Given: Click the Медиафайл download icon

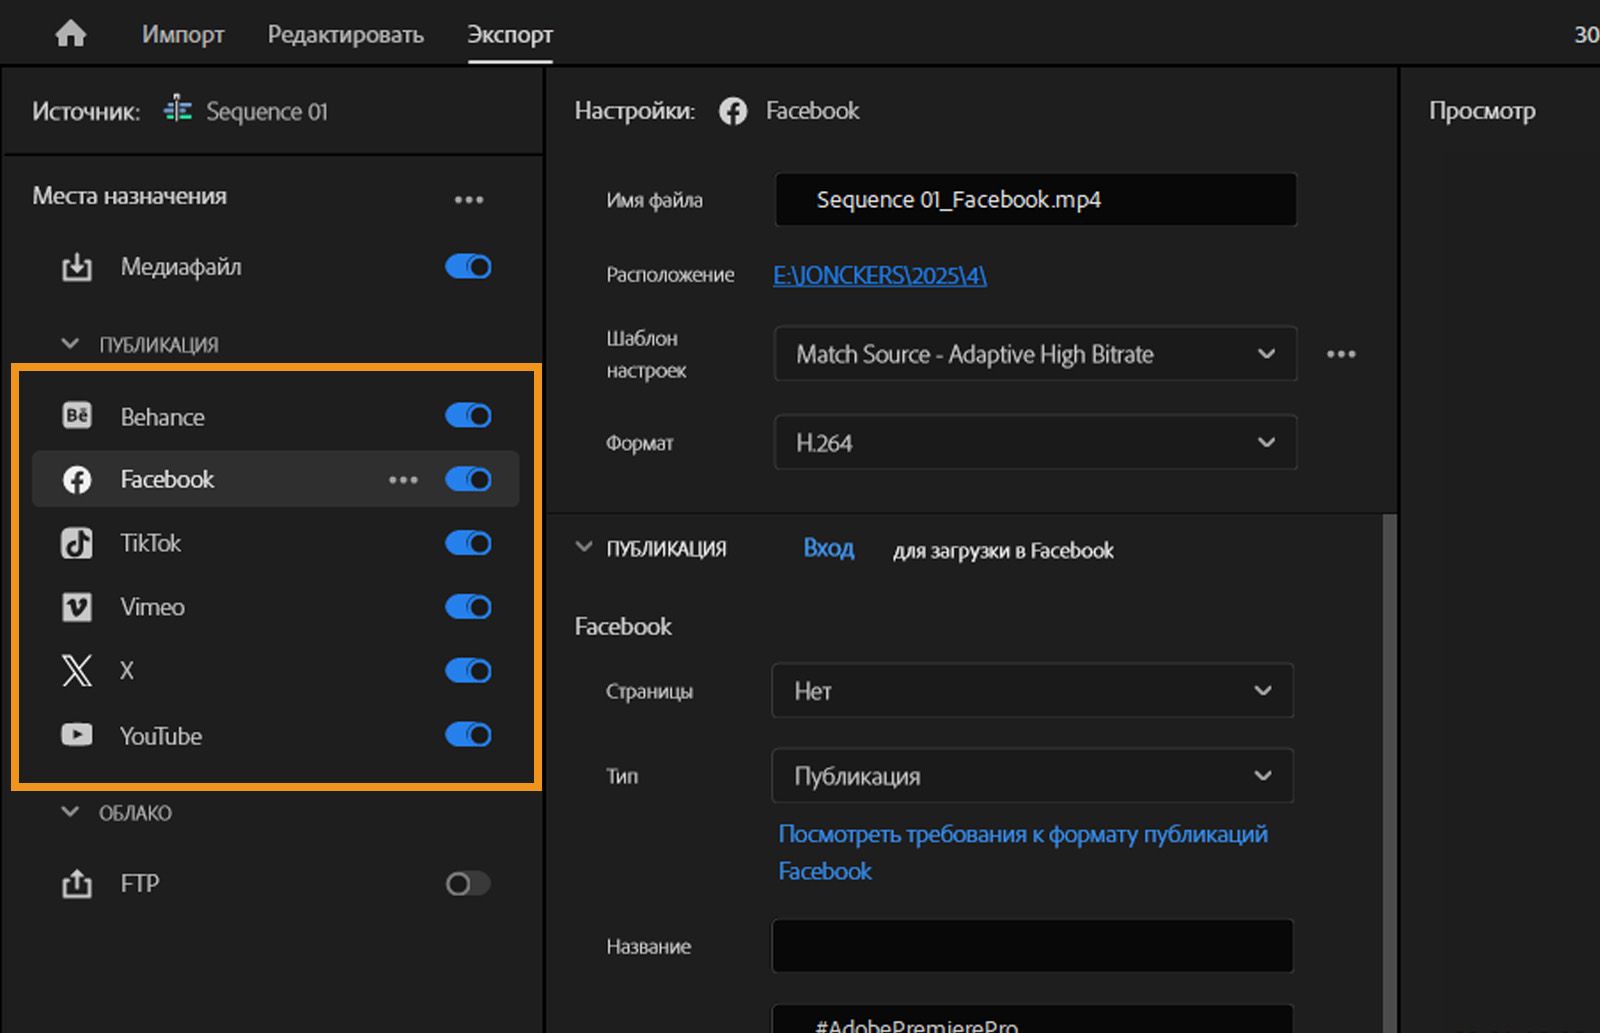Looking at the screenshot, I should (76, 267).
